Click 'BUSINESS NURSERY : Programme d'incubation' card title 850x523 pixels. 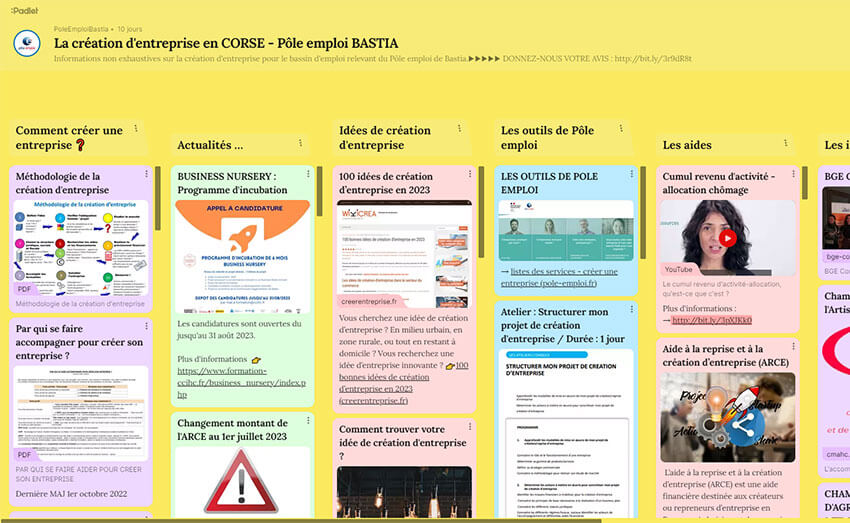(232, 183)
